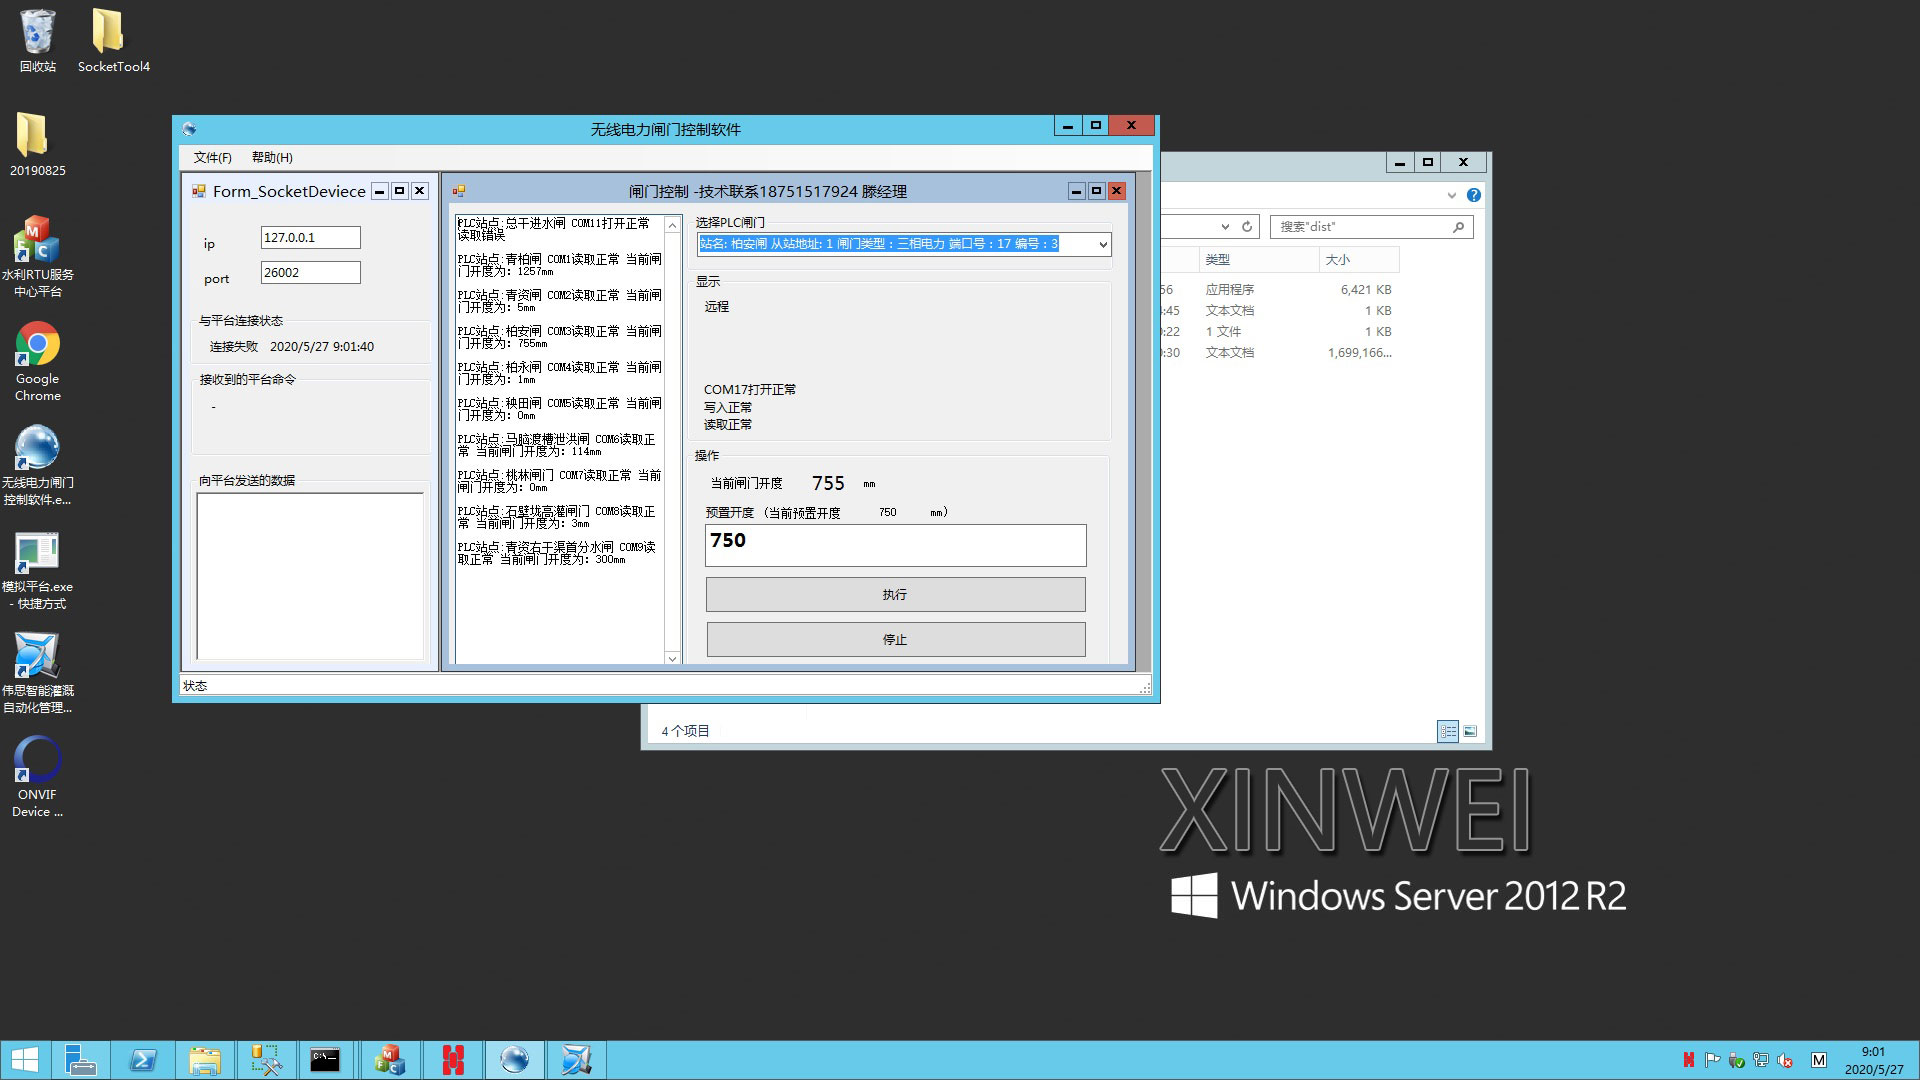Open the SocketTool4 folder on desktop
1920x1080 pixels.
tap(113, 40)
